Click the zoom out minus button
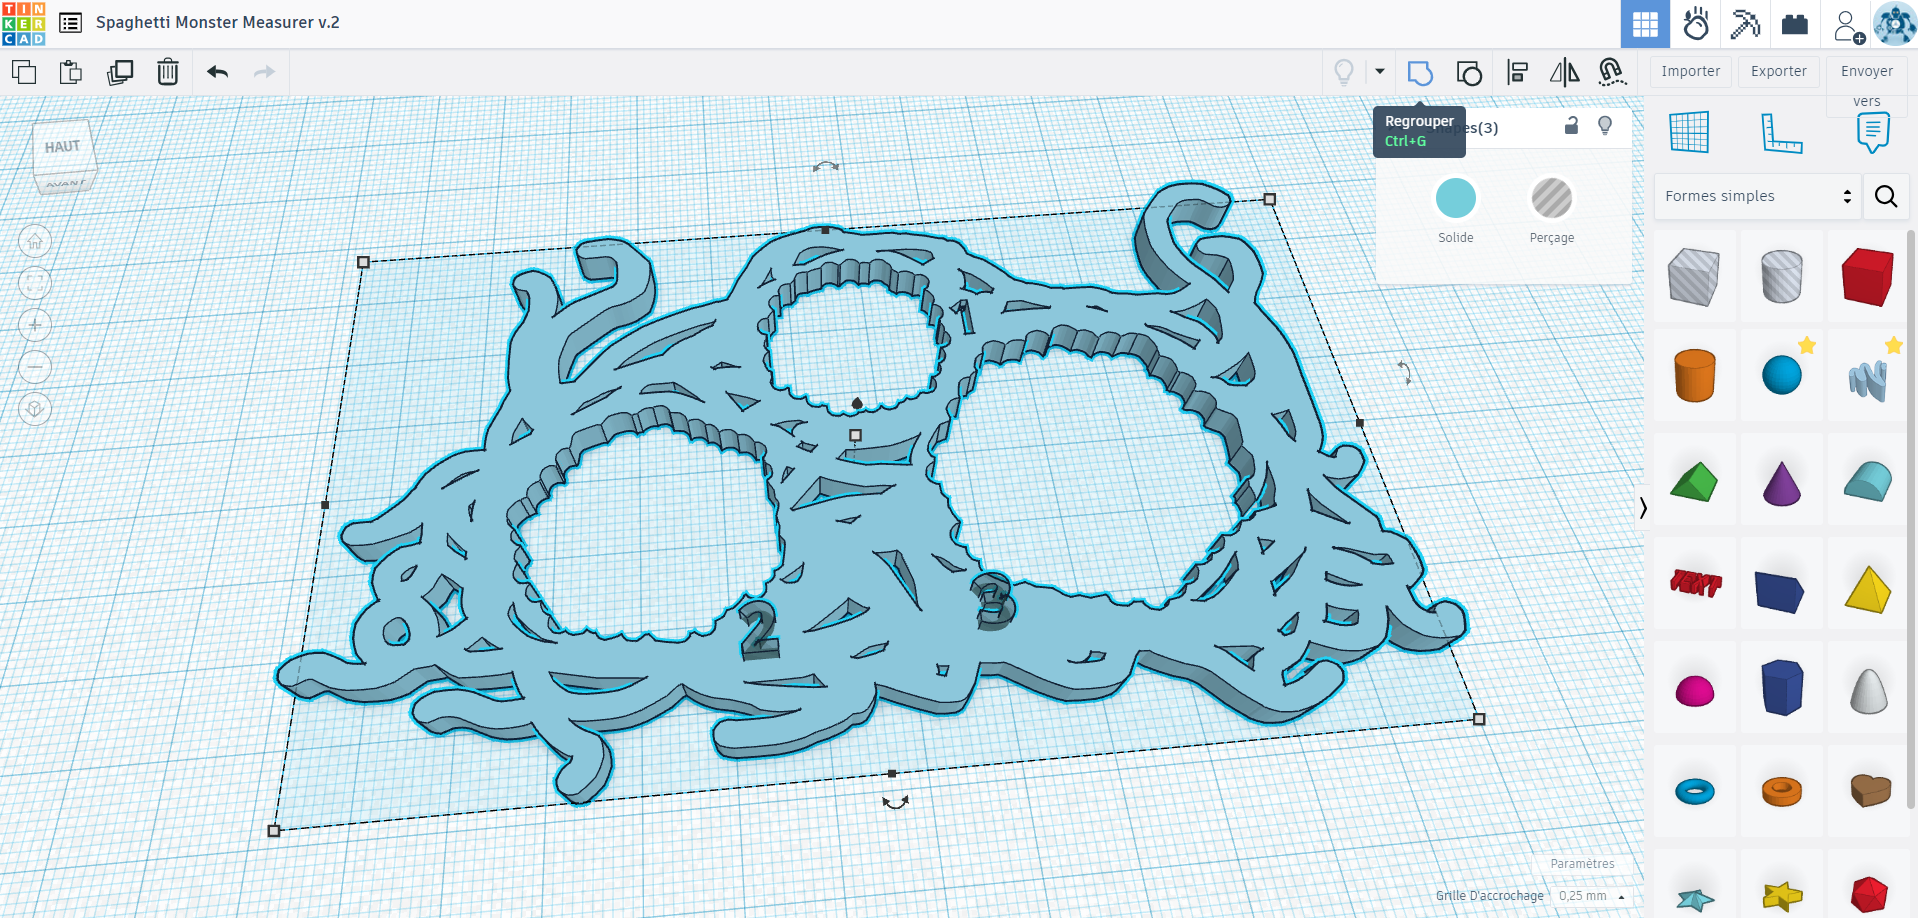Screen dimensions: 1918x918 pyautogui.click(x=35, y=367)
